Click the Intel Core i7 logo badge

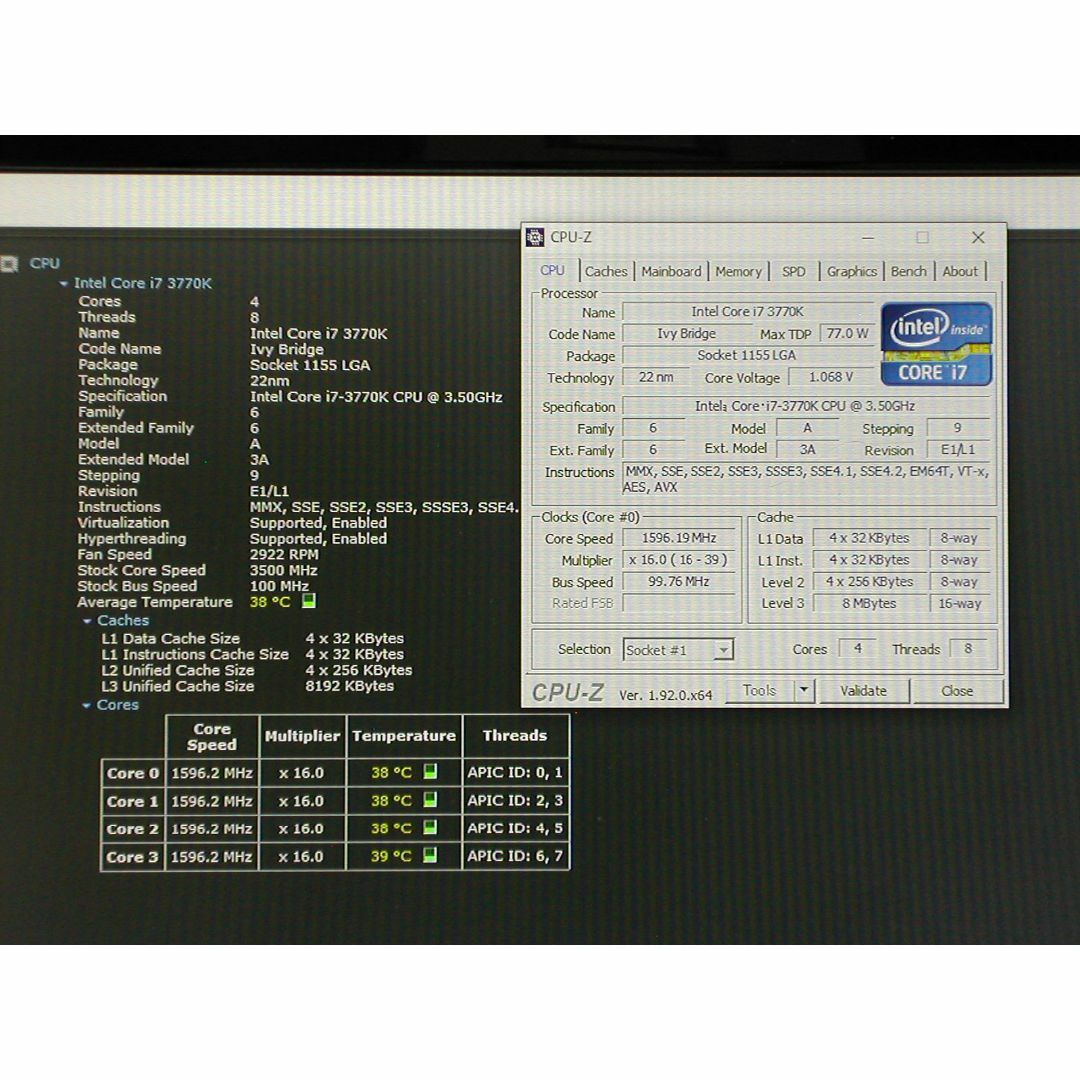click(936, 344)
